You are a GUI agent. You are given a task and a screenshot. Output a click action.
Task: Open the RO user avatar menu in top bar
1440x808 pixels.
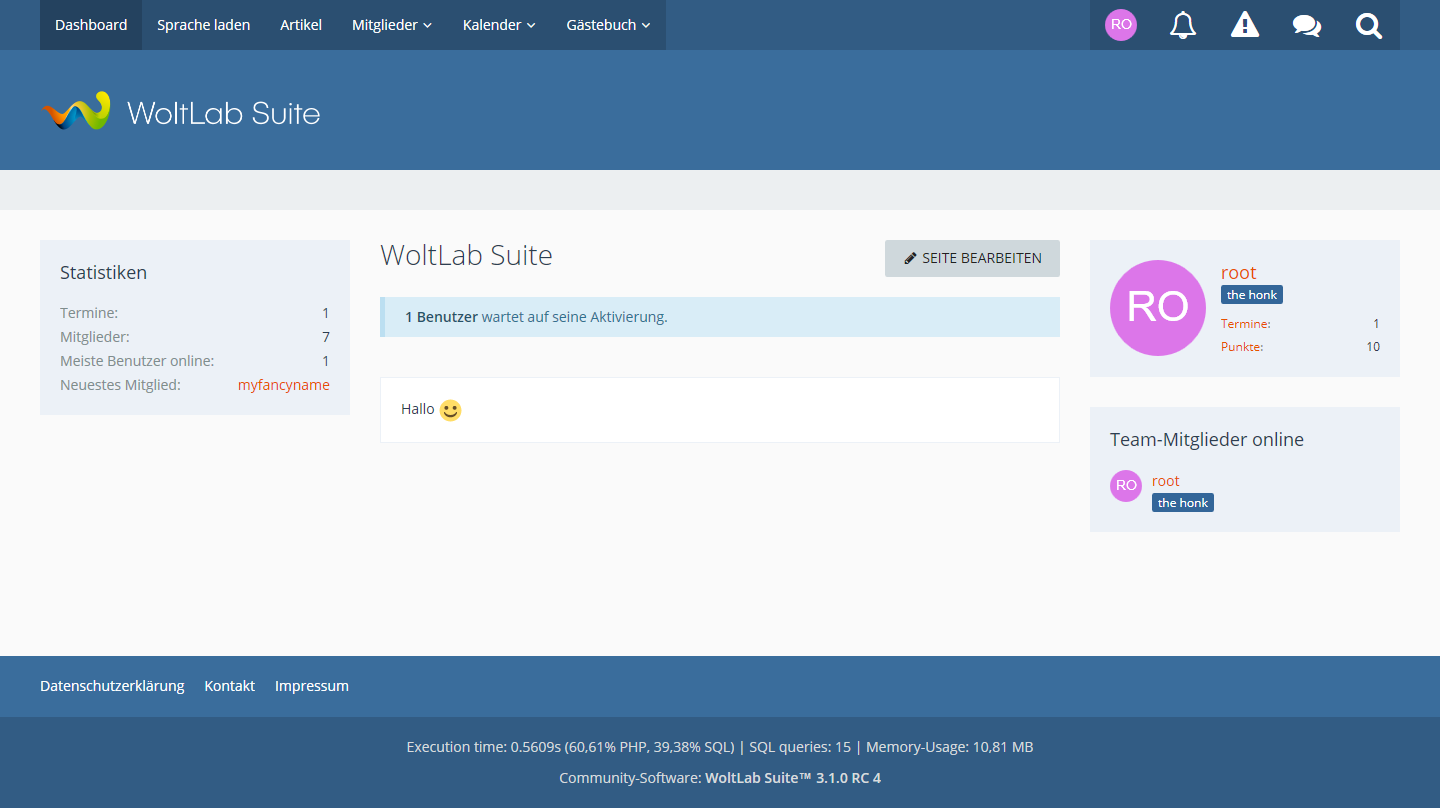click(x=1121, y=25)
